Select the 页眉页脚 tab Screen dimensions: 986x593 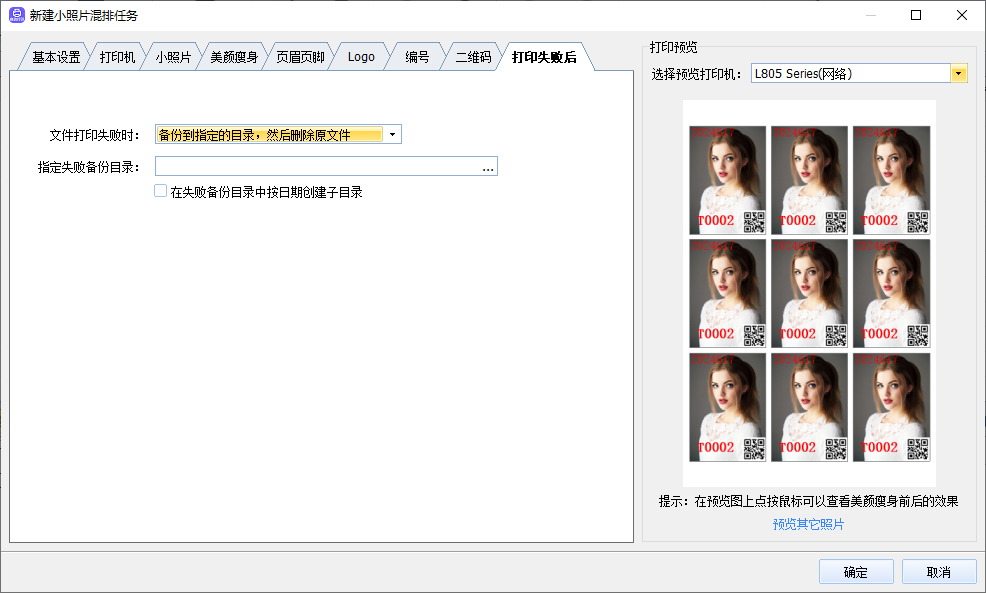pos(300,57)
